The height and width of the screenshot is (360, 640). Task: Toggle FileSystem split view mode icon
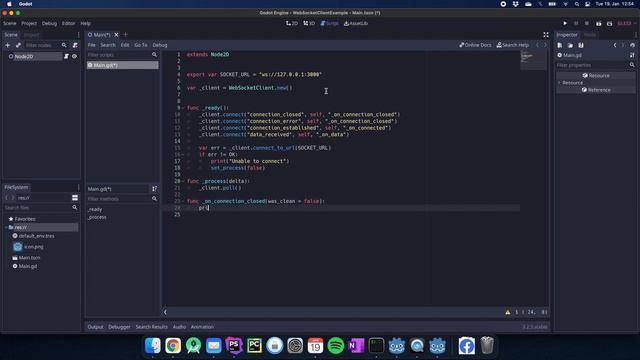pos(75,198)
